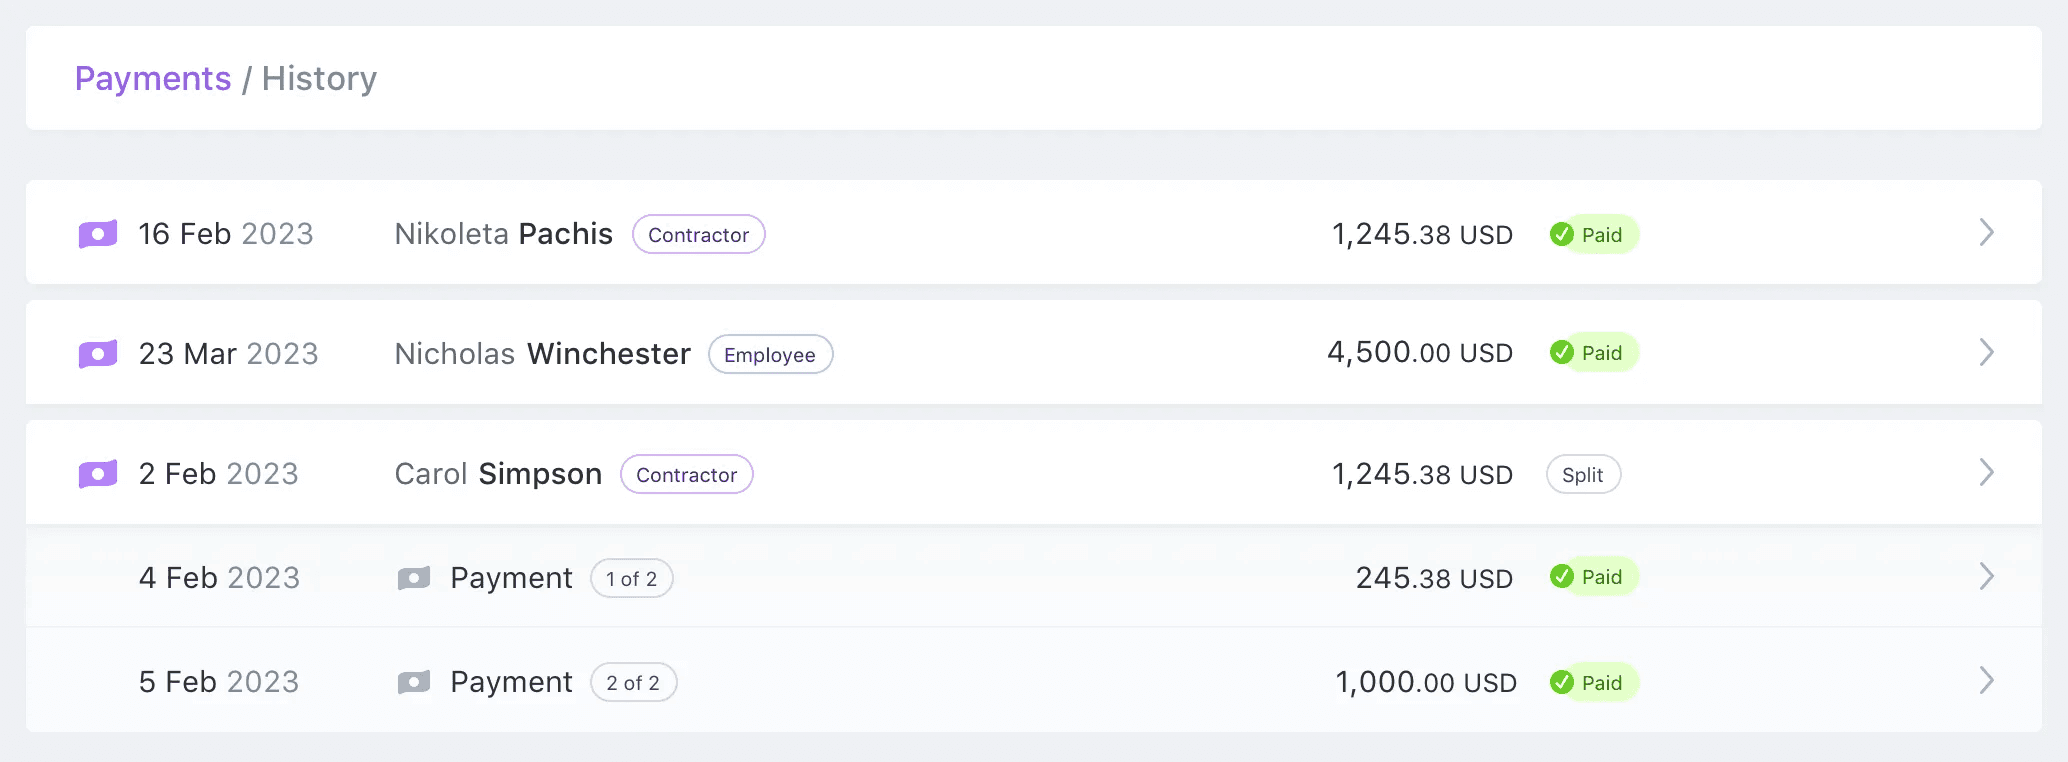Click the checkmark in the 245.38 USD Paid badge
This screenshot has width=2068, height=762.
point(1563,577)
